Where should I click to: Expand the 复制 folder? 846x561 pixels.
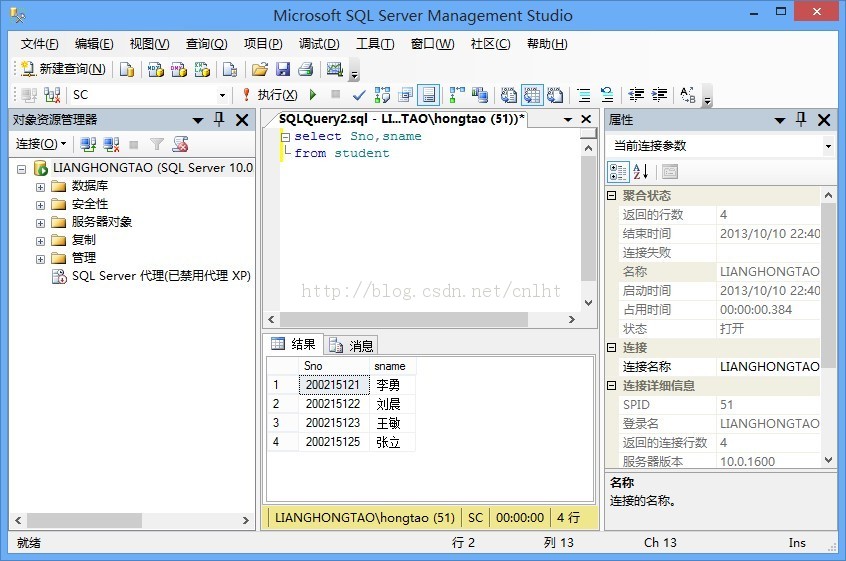(x=40, y=241)
